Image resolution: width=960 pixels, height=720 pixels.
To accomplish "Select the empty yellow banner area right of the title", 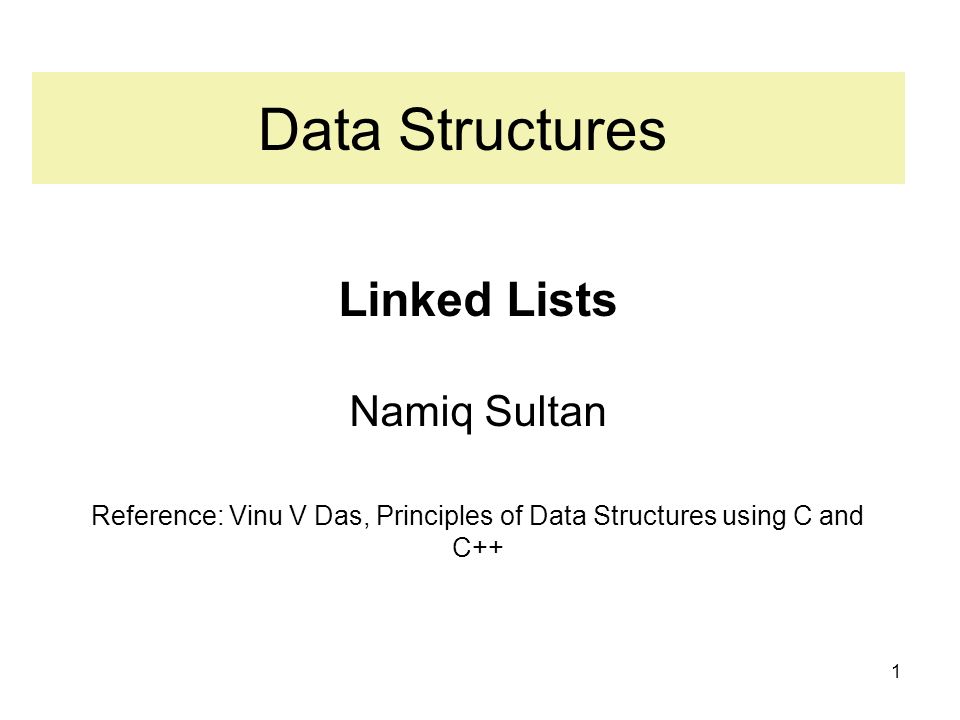I will [x=786, y=128].
